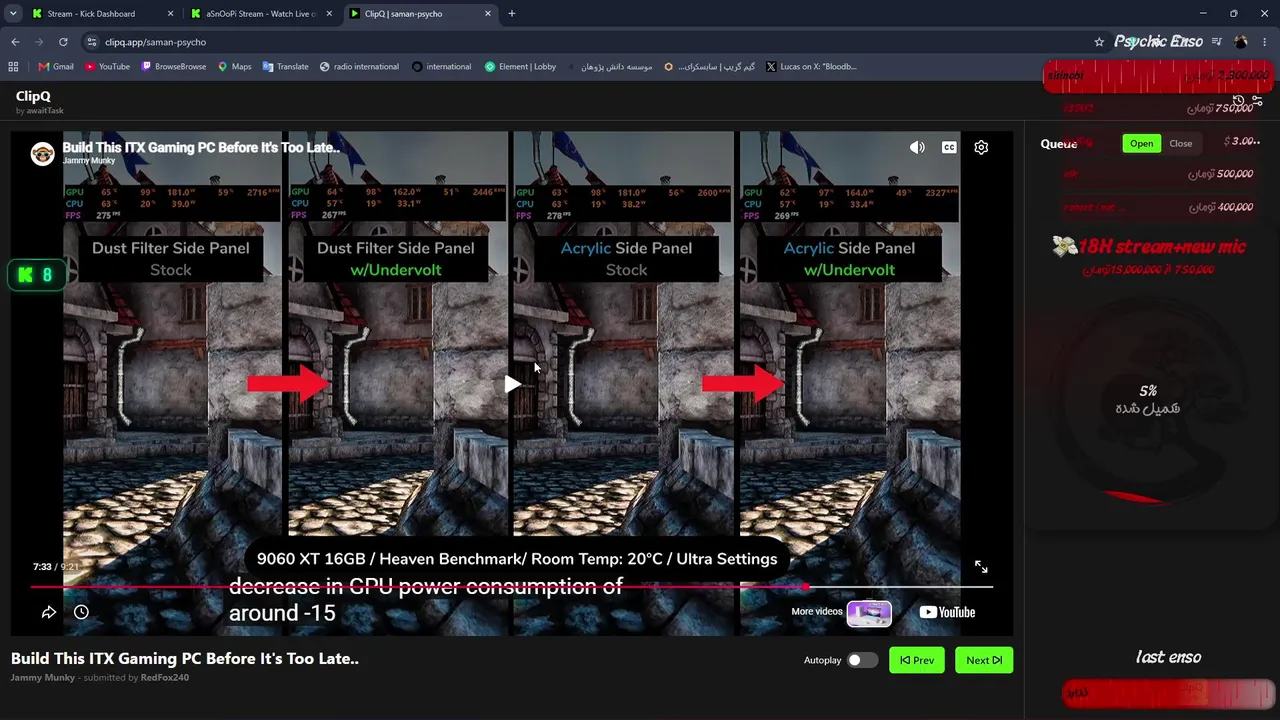Enter fullscreen on the video player
Viewport: 1280px width, 720px height.
point(981,567)
